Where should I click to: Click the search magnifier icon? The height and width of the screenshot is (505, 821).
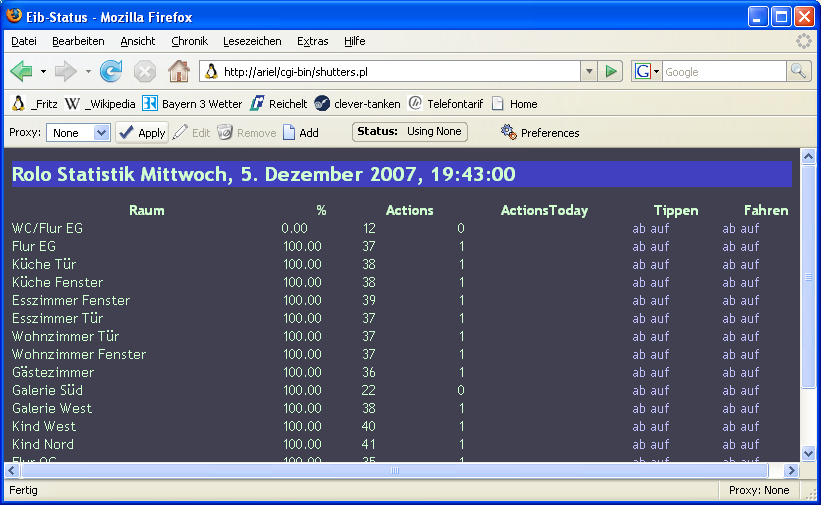pos(798,71)
